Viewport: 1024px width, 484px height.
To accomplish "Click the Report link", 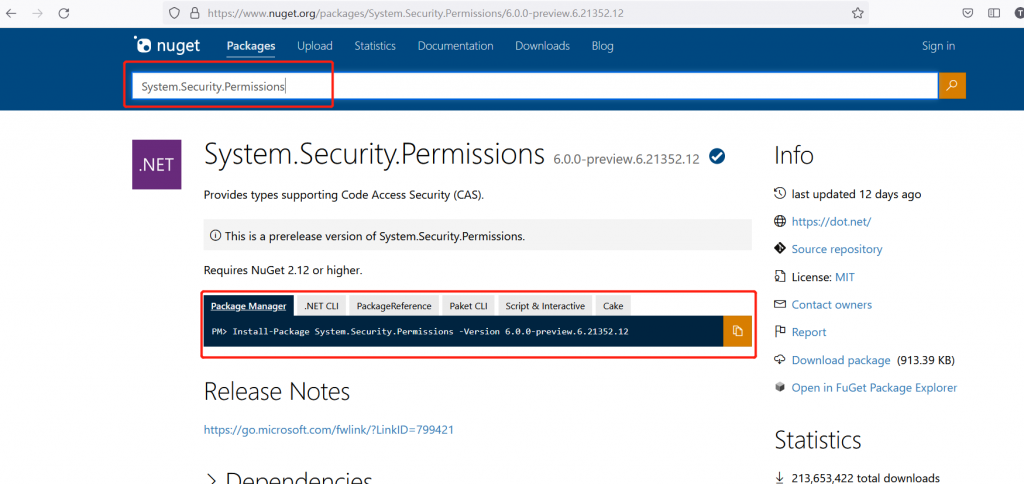I will tap(808, 332).
